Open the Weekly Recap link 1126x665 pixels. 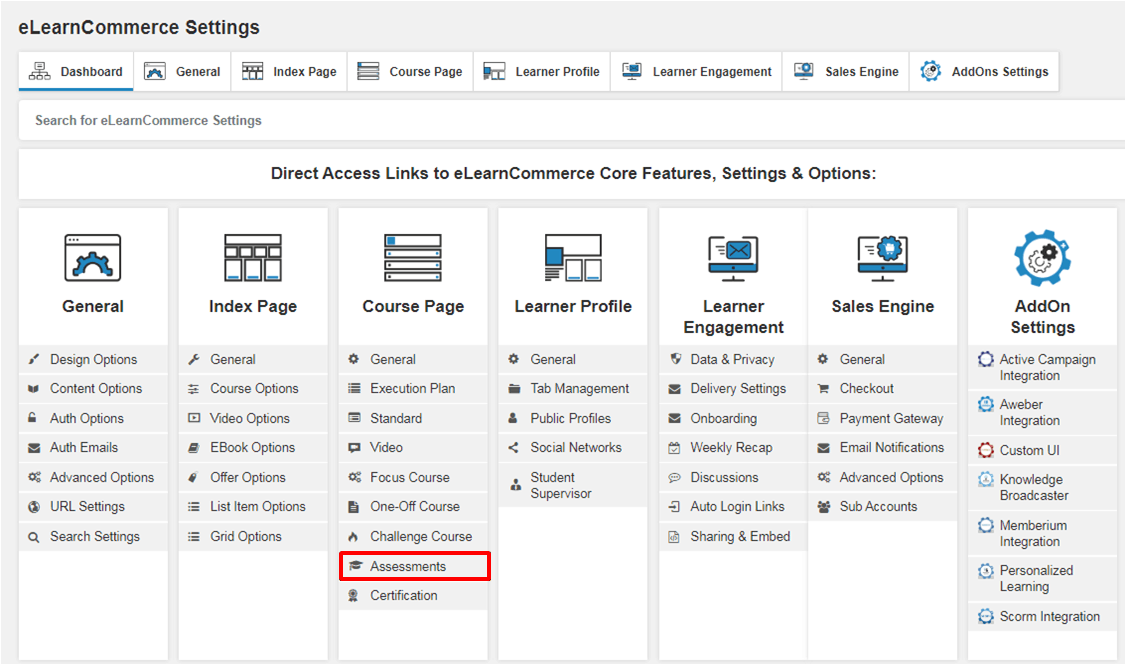pos(731,448)
